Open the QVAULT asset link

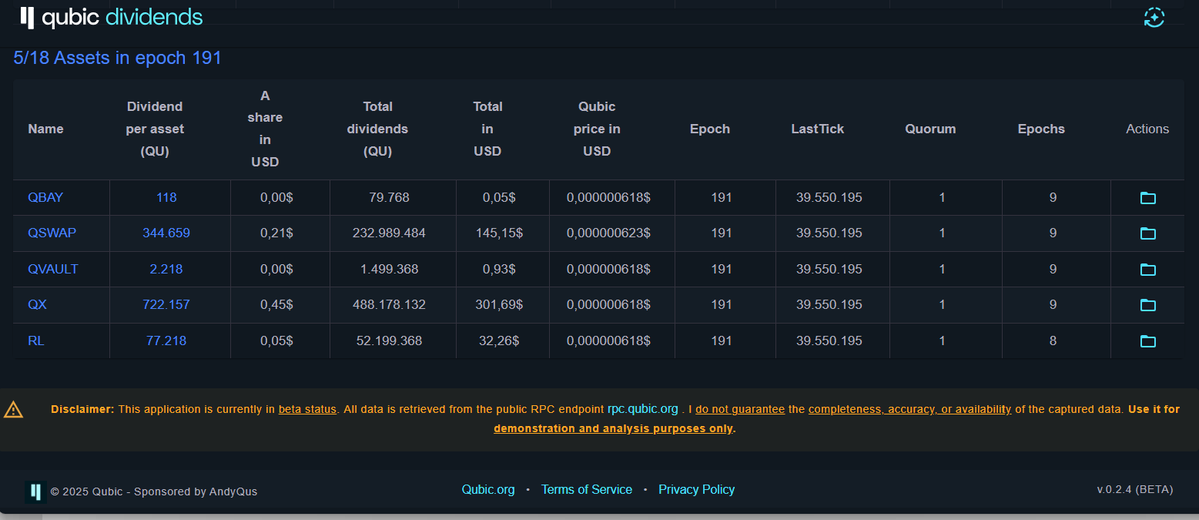pos(53,268)
